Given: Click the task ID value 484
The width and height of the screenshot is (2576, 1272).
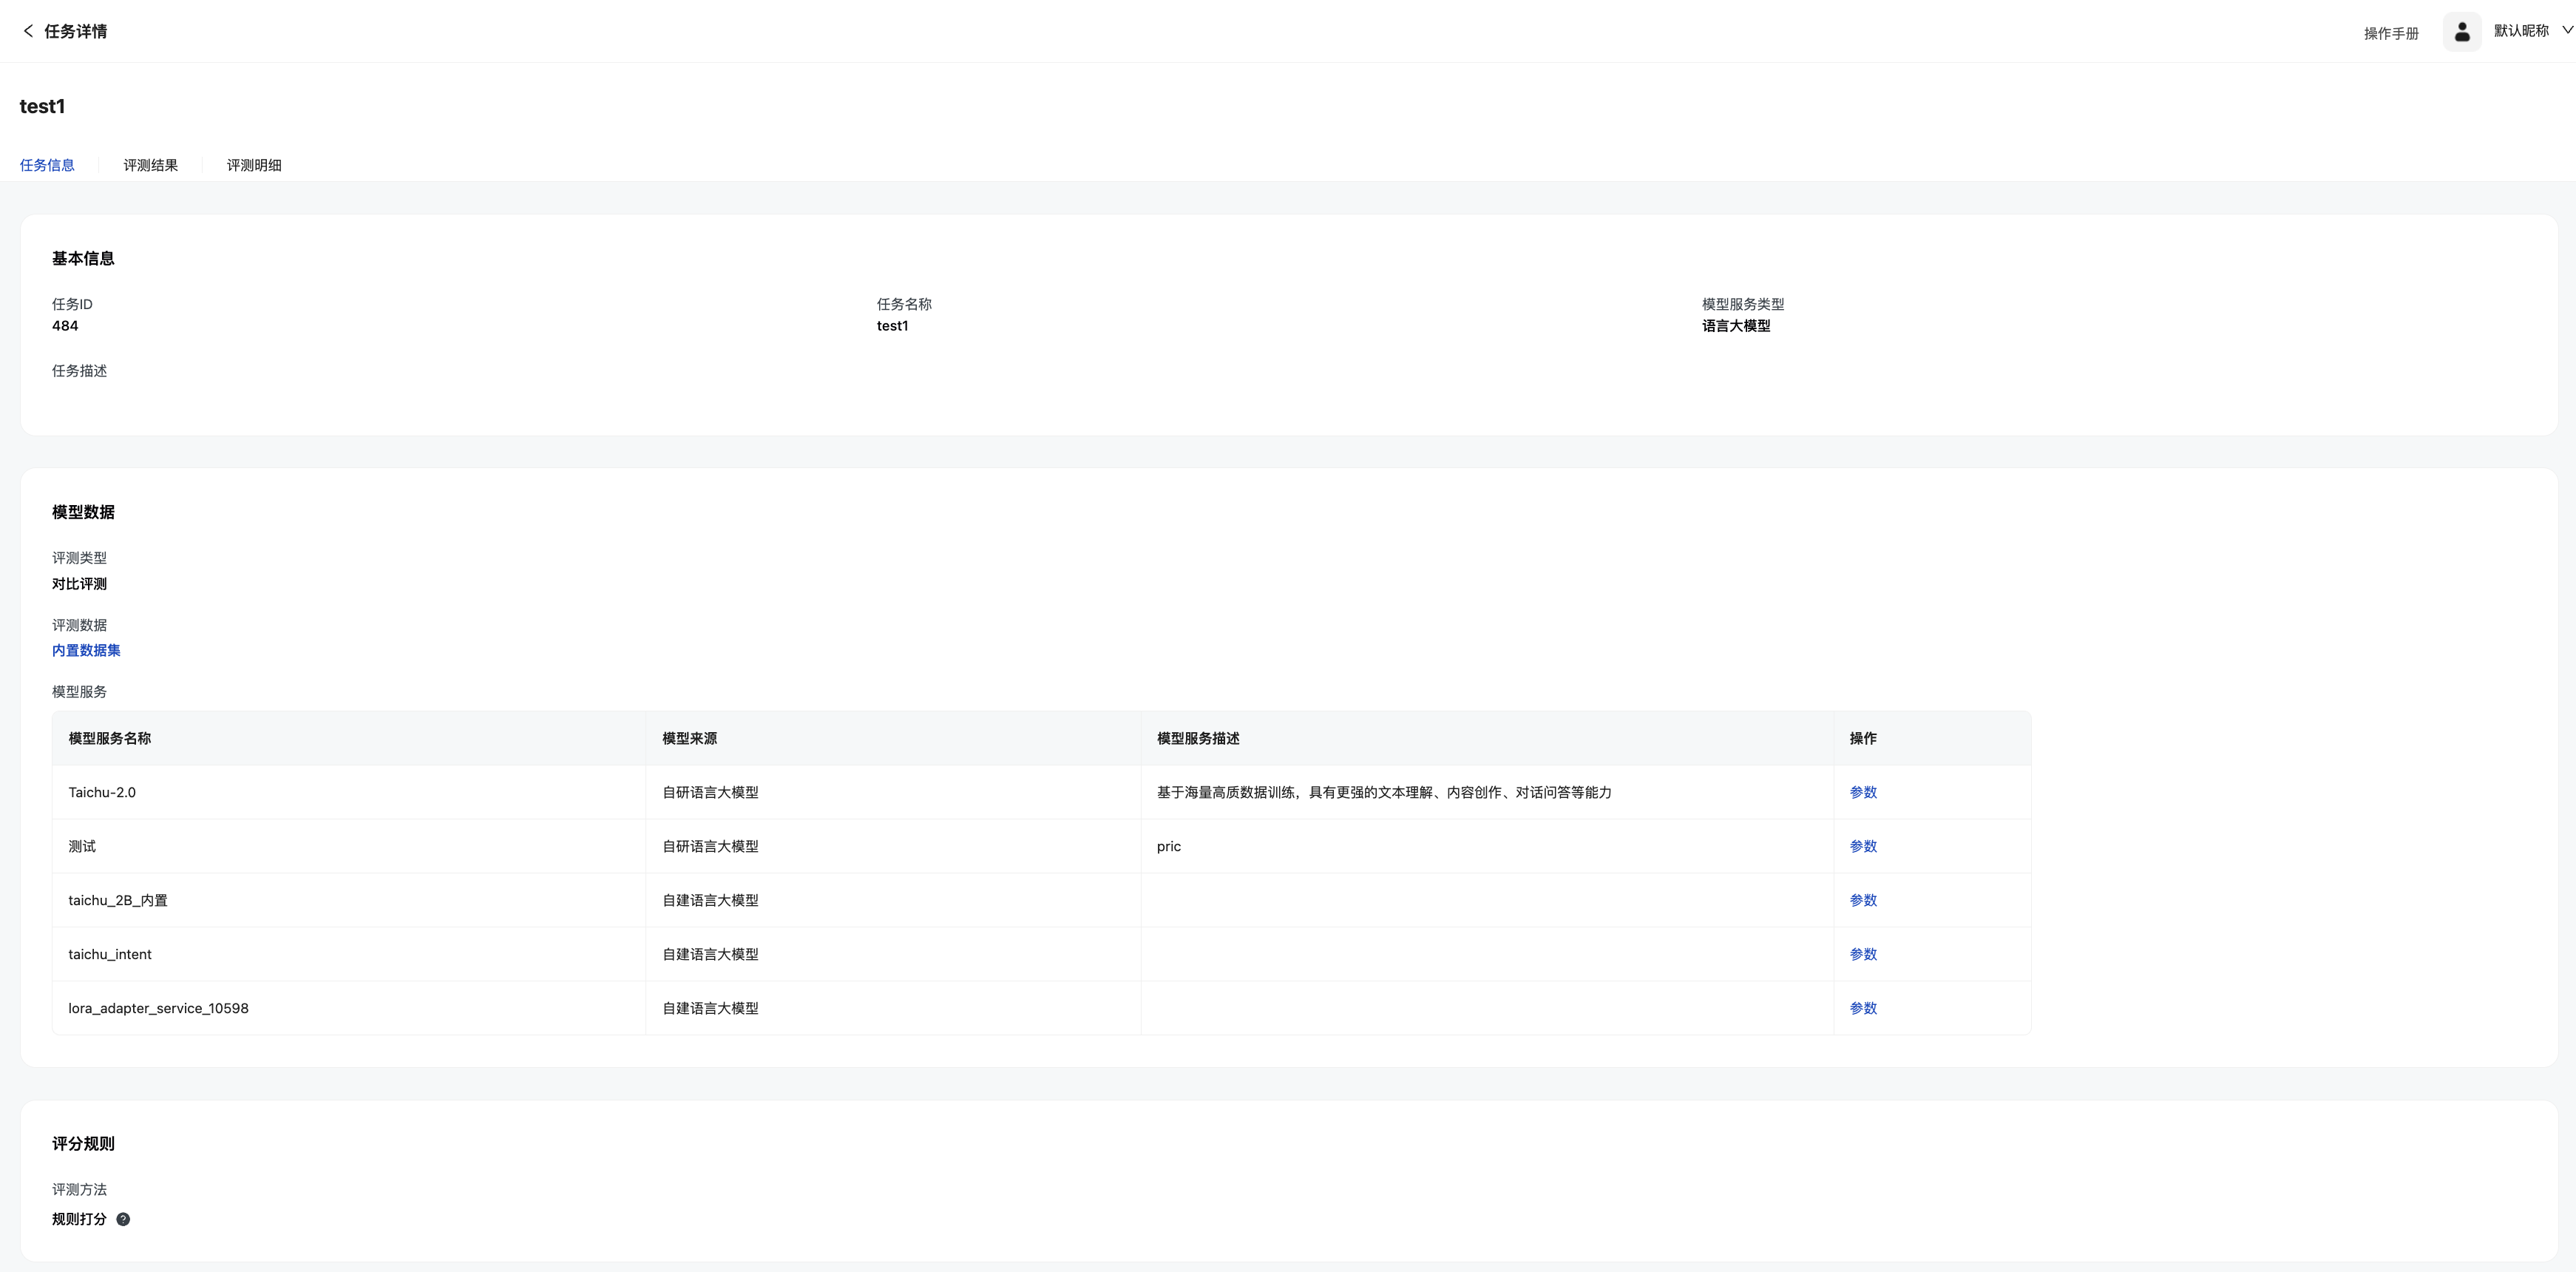Looking at the screenshot, I should coord(65,326).
